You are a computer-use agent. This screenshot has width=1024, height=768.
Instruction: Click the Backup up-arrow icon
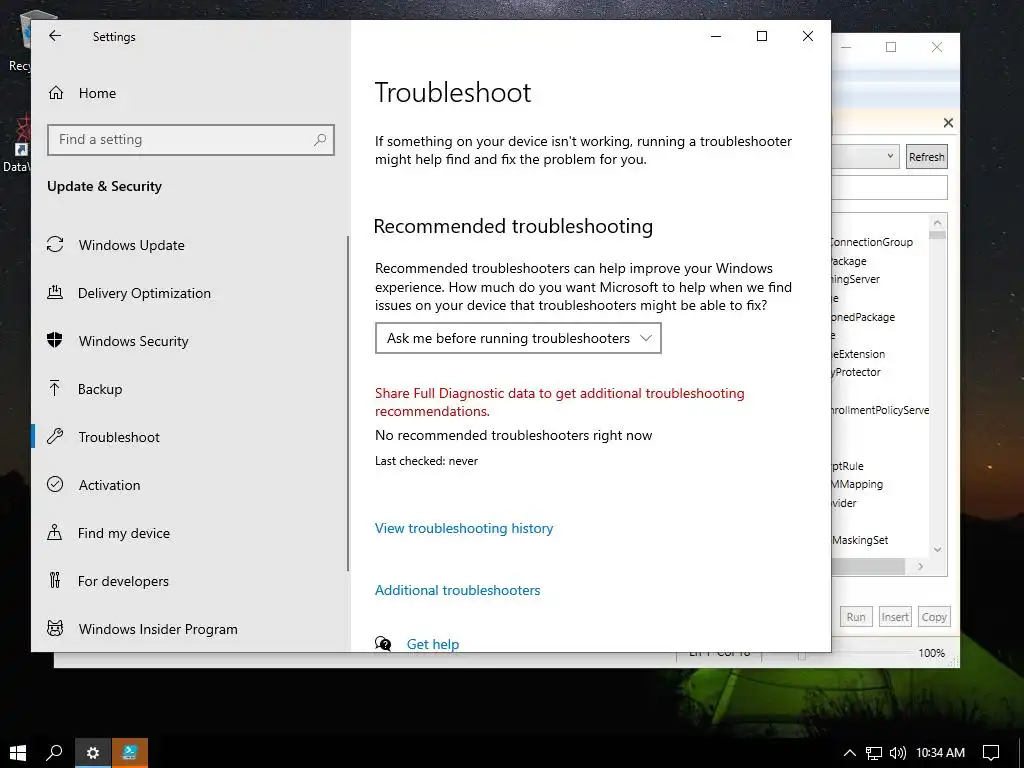coord(55,389)
